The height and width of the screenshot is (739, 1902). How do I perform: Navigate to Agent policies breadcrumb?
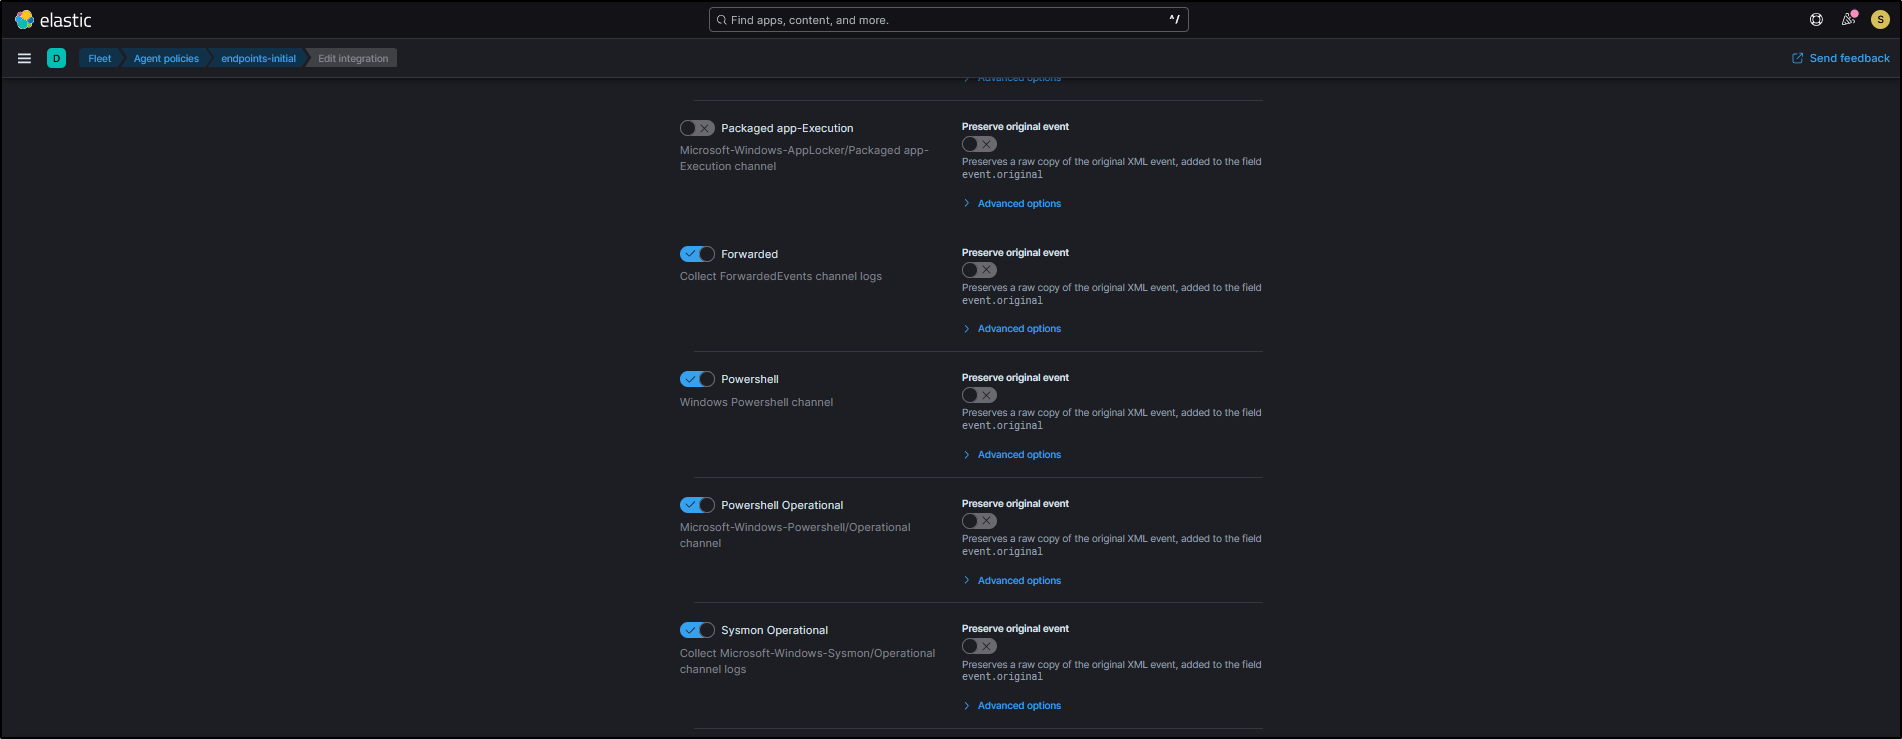click(166, 58)
